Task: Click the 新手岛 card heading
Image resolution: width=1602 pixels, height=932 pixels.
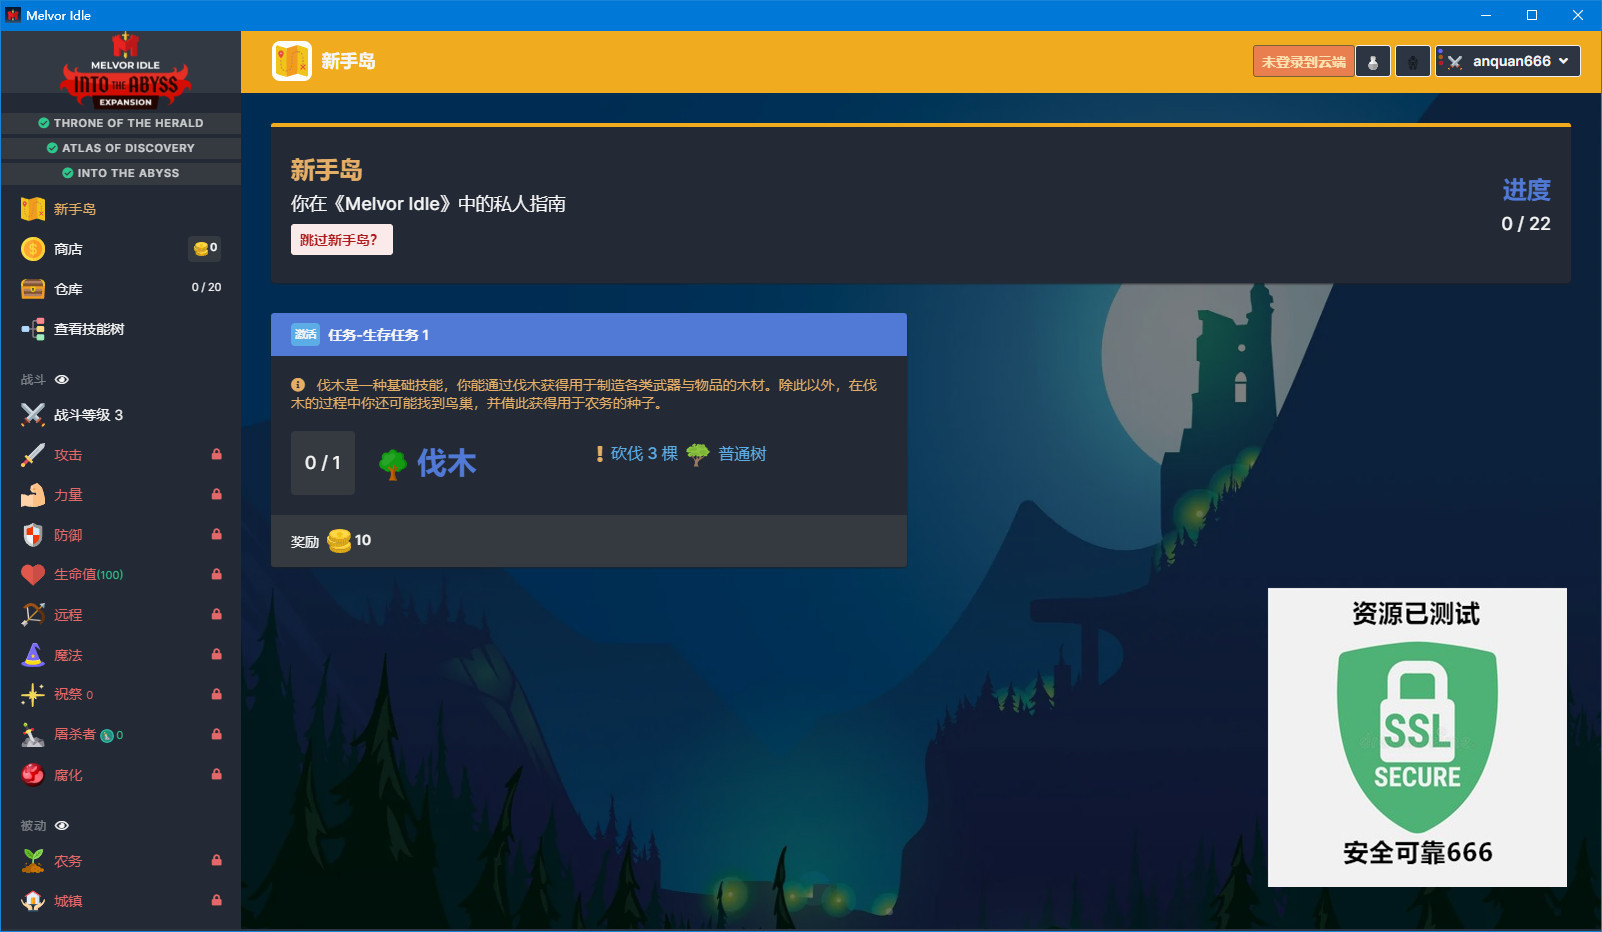Action: click(x=327, y=170)
